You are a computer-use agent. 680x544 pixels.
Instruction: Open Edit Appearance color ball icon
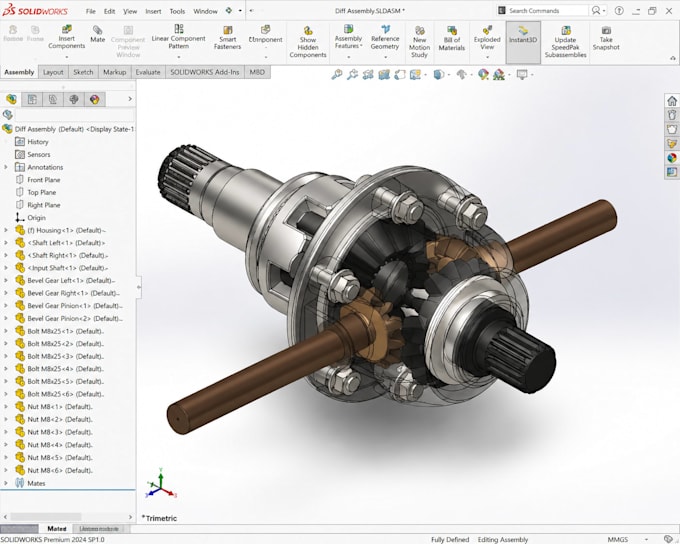pyautogui.click(x=483, y=75)
